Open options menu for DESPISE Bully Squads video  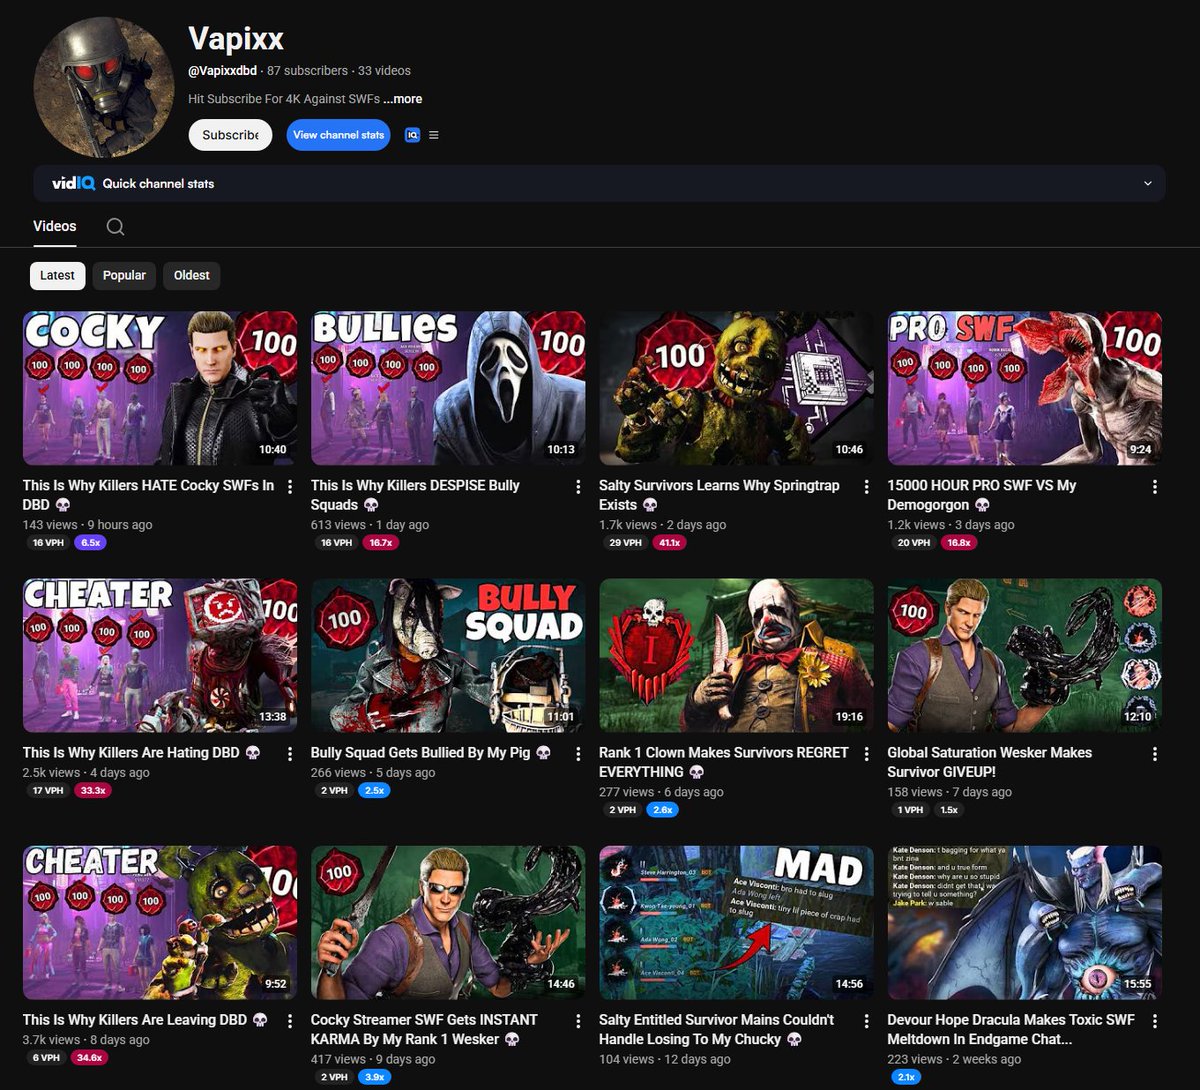point(578,487)
